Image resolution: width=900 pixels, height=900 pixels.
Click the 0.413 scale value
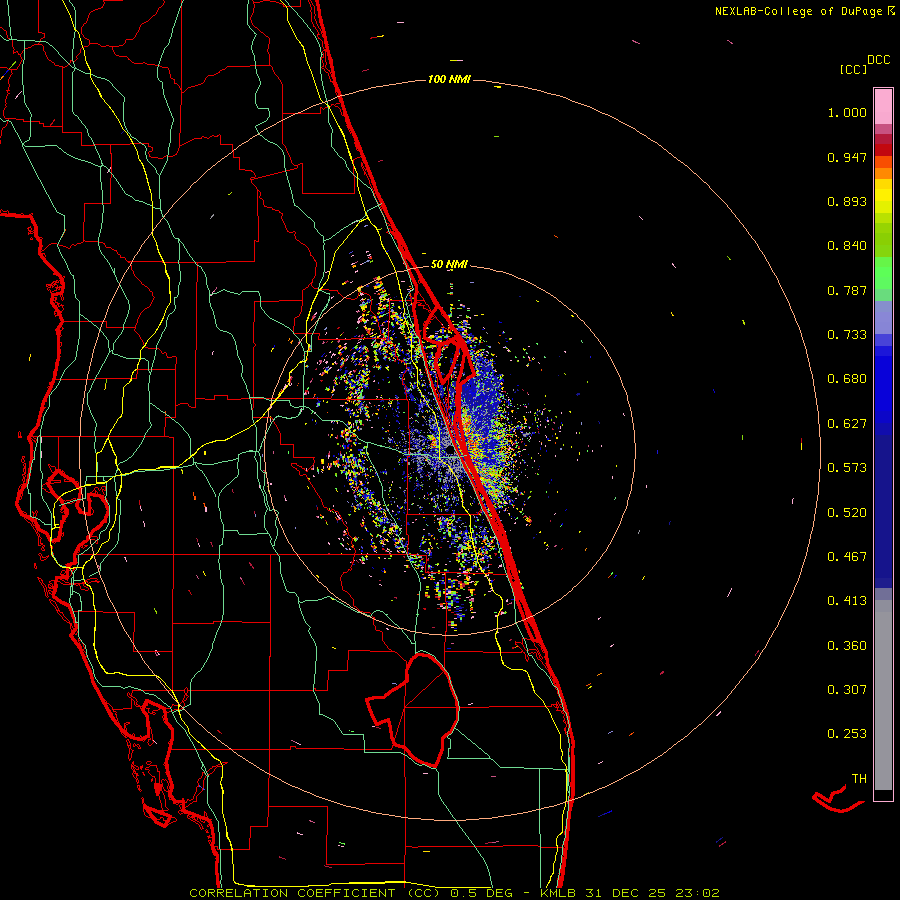847,601
